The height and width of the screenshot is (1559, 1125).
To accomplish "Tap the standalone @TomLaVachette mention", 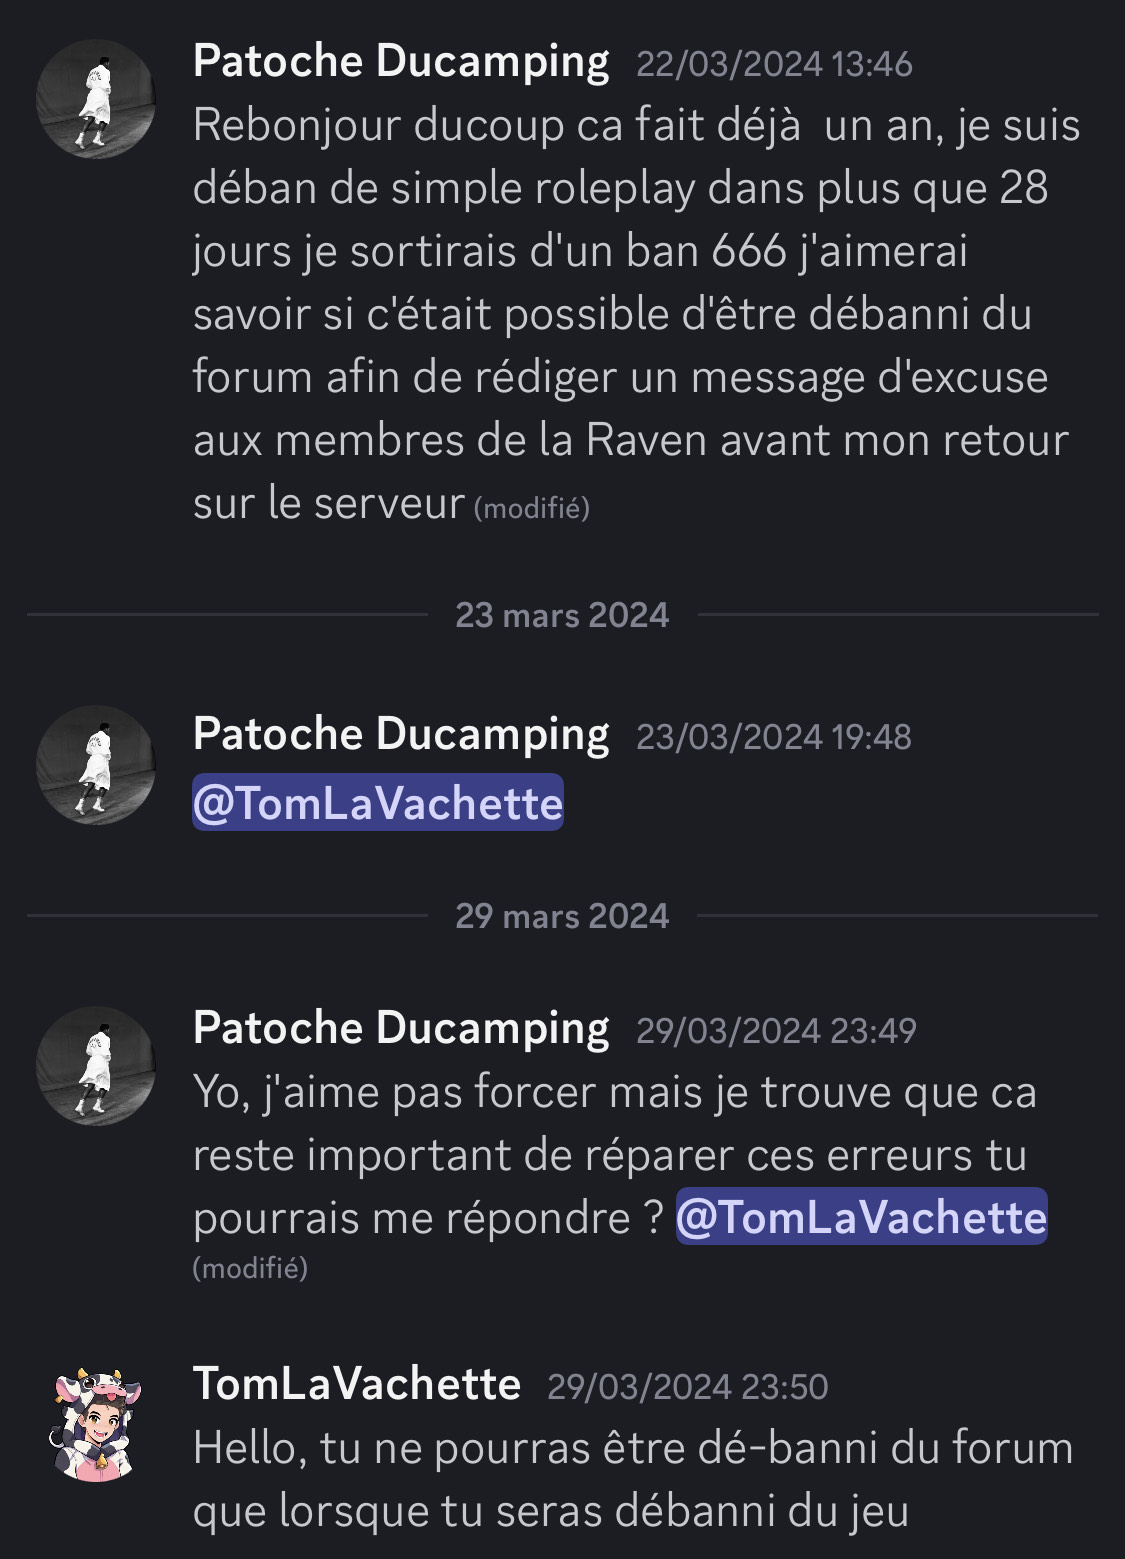I will tap(378, 803).
